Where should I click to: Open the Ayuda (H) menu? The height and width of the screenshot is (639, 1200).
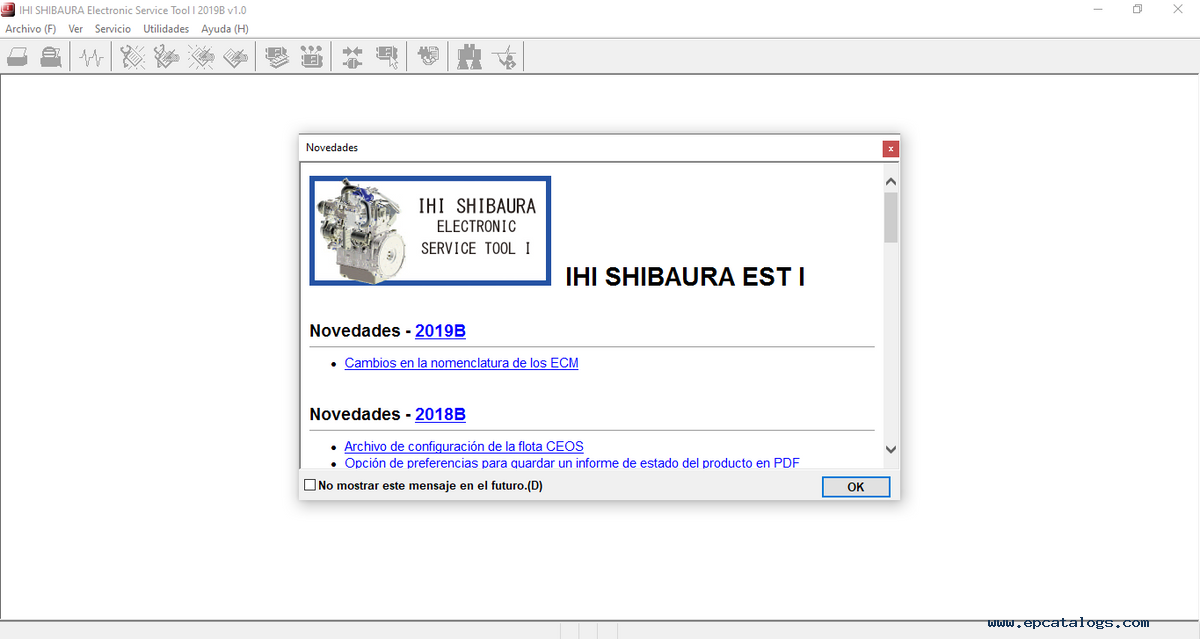(225, 29)
